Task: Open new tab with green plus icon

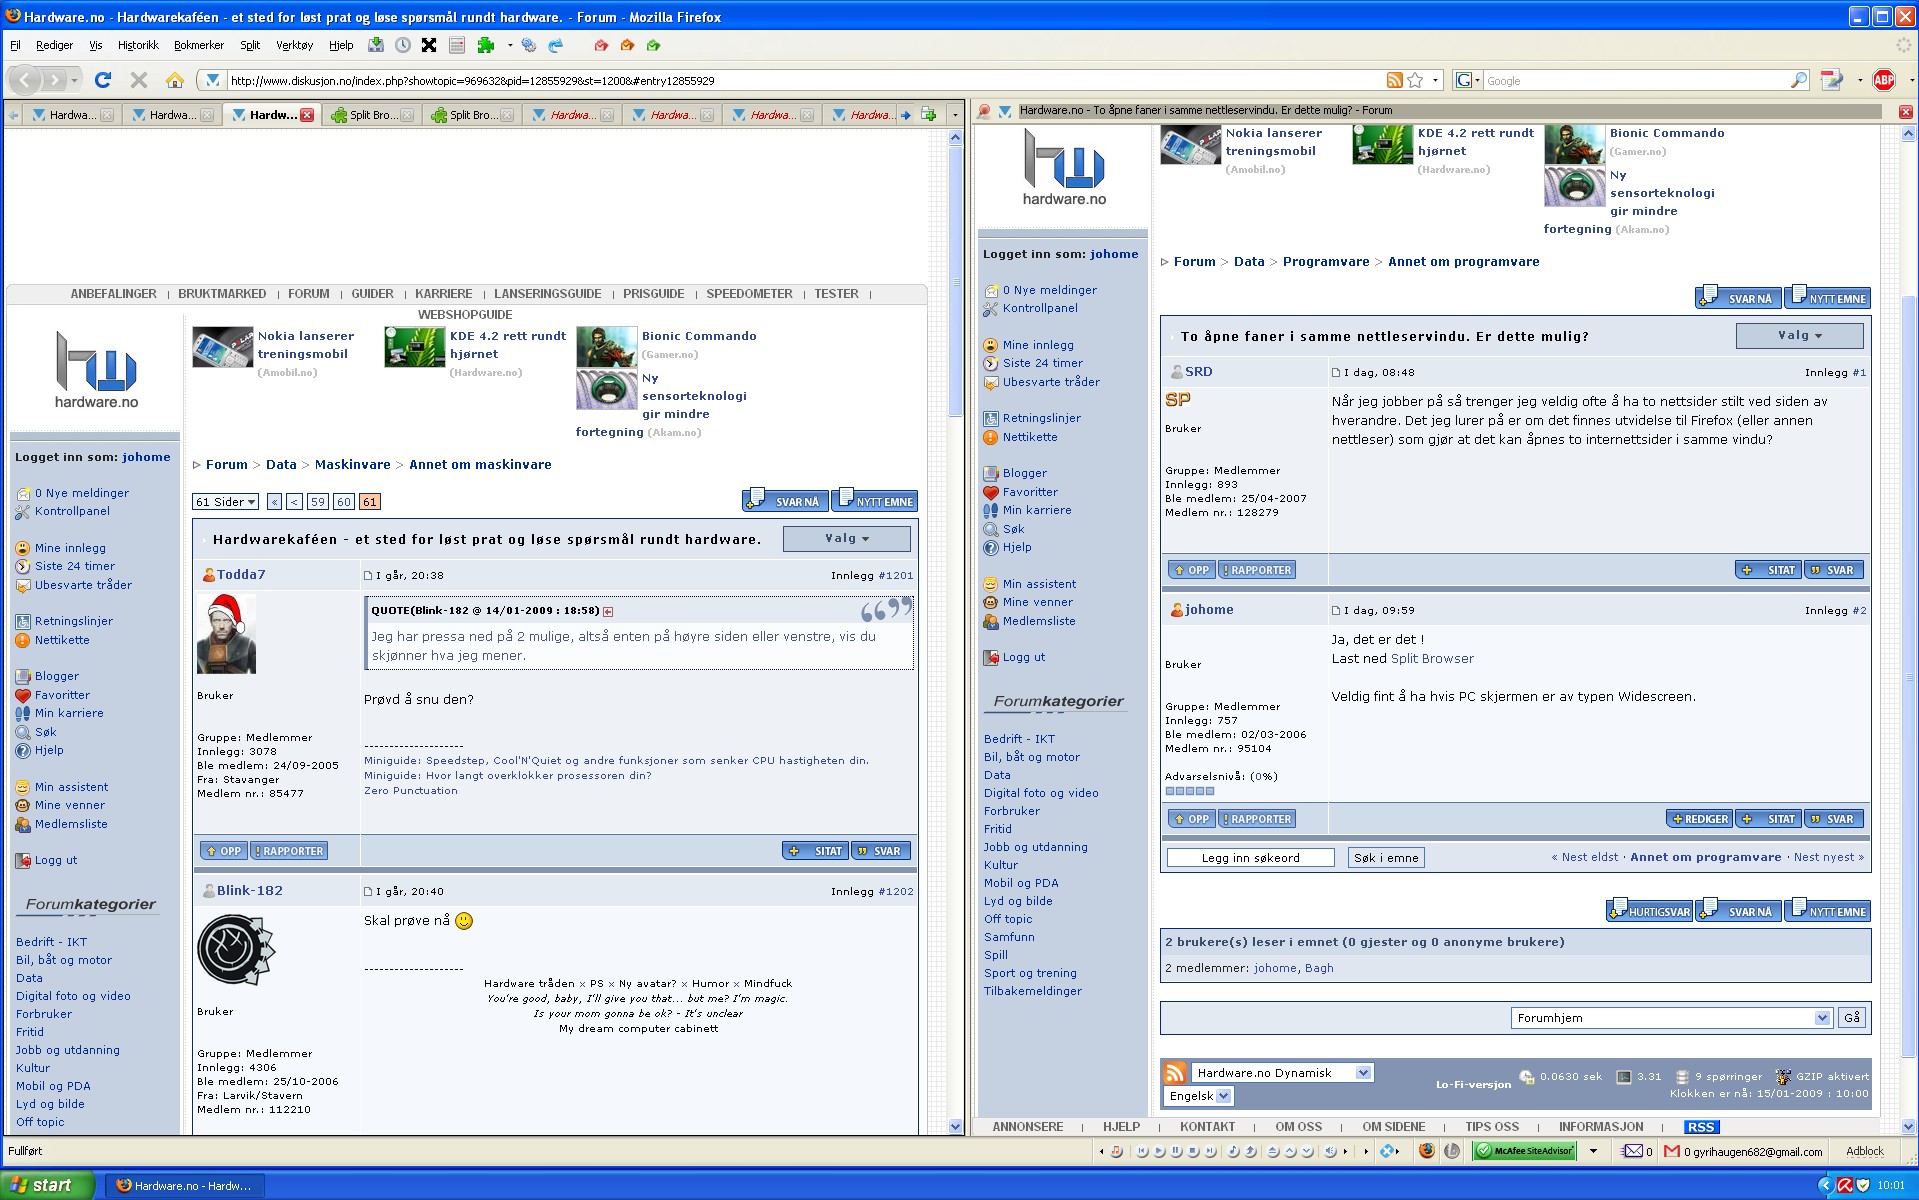Action: 929,115
